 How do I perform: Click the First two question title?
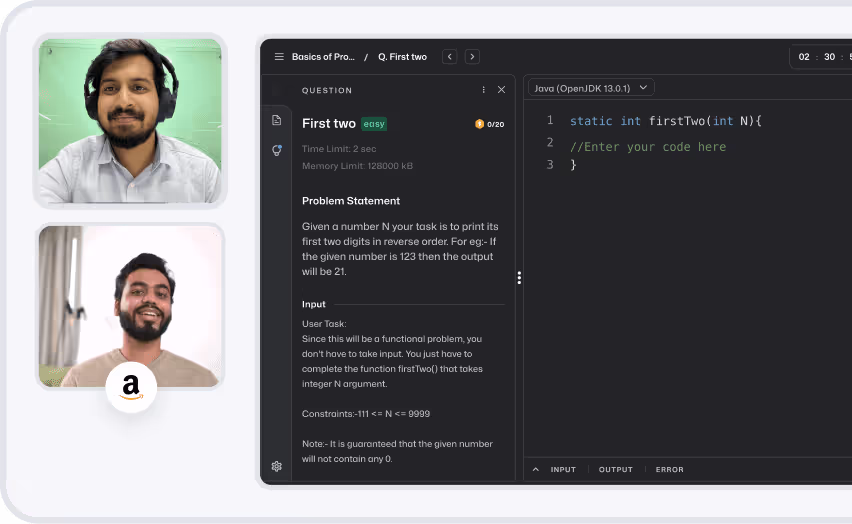pyautogui.click(x=329, y=123)
